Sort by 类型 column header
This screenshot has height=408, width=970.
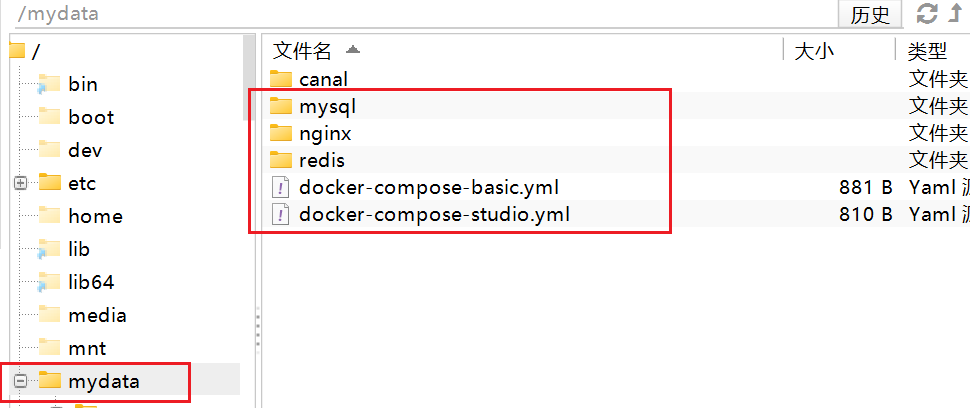click(927, 51)
